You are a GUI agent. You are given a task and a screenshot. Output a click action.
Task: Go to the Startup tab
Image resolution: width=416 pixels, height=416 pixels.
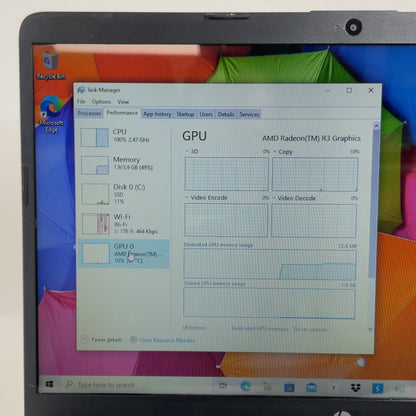click(185, 114)
